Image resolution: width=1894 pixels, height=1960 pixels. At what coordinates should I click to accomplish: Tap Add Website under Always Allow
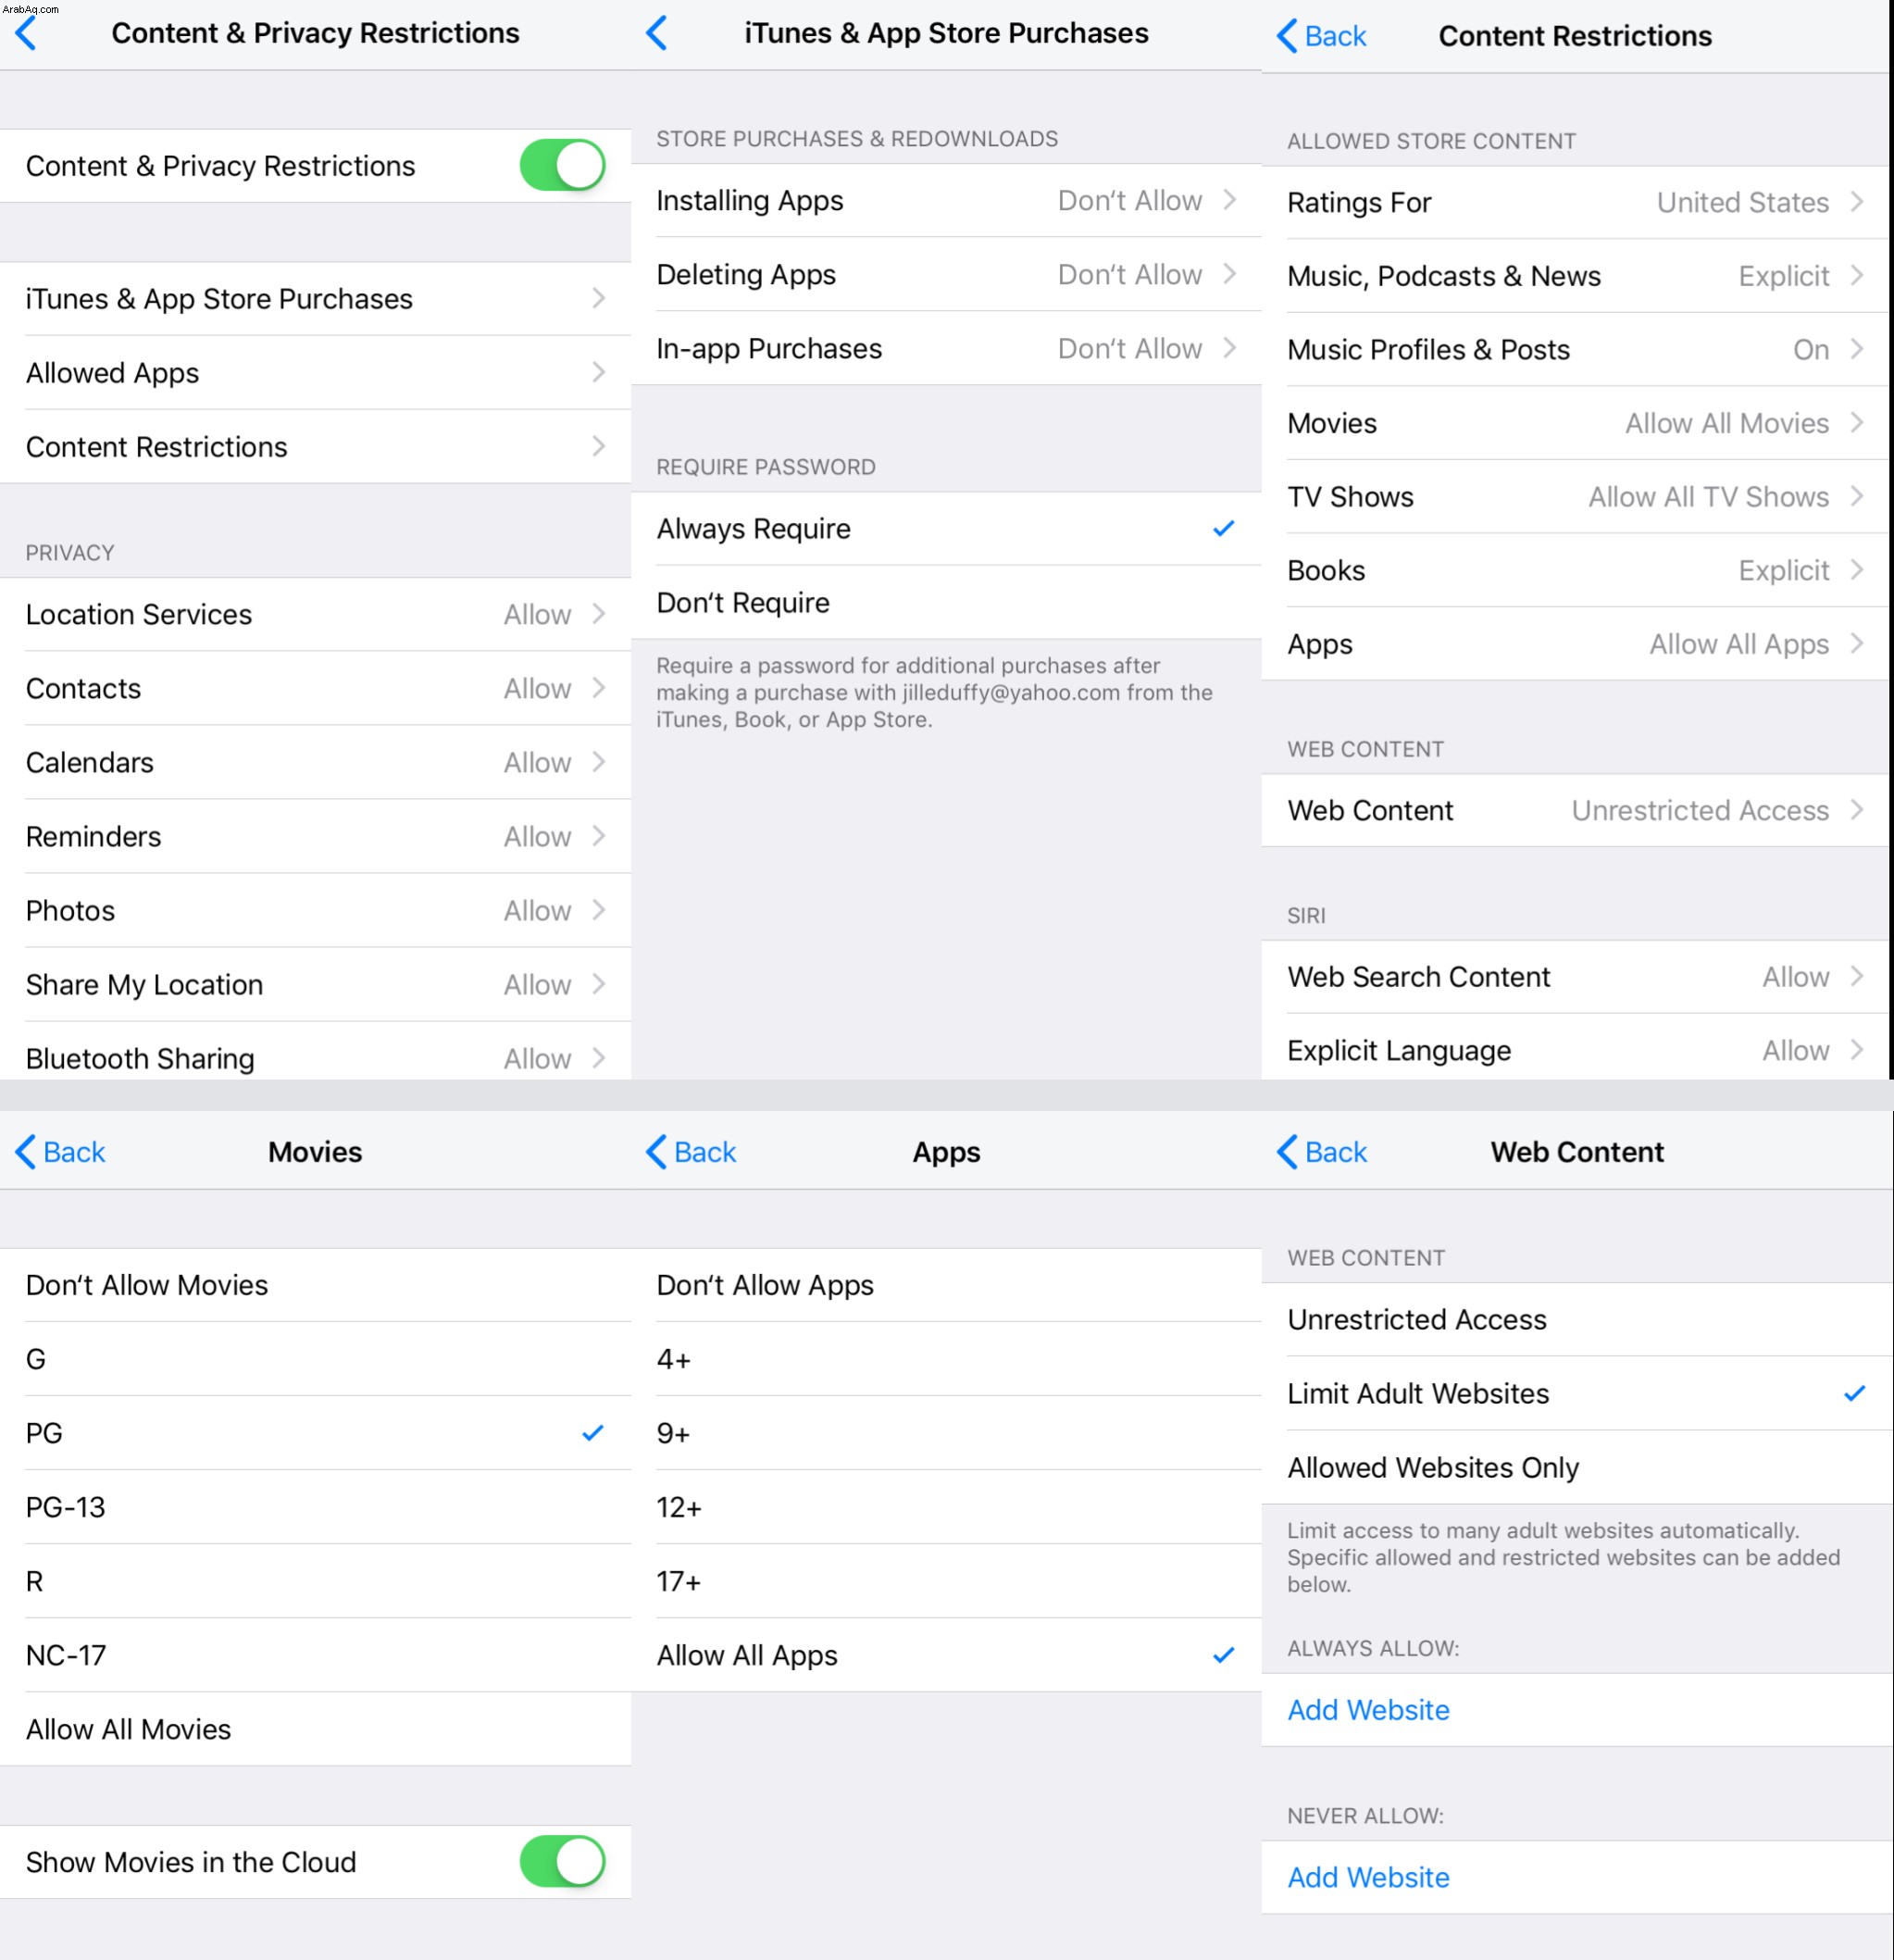pos(1368,1710)
